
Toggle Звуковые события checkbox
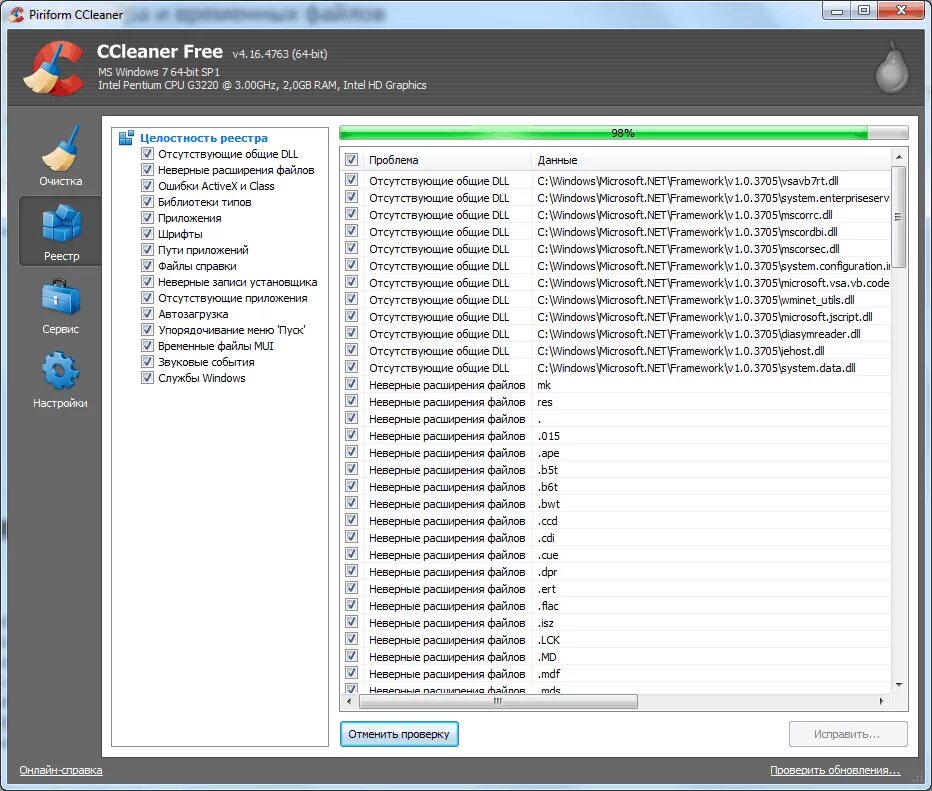tap(147, 362)
